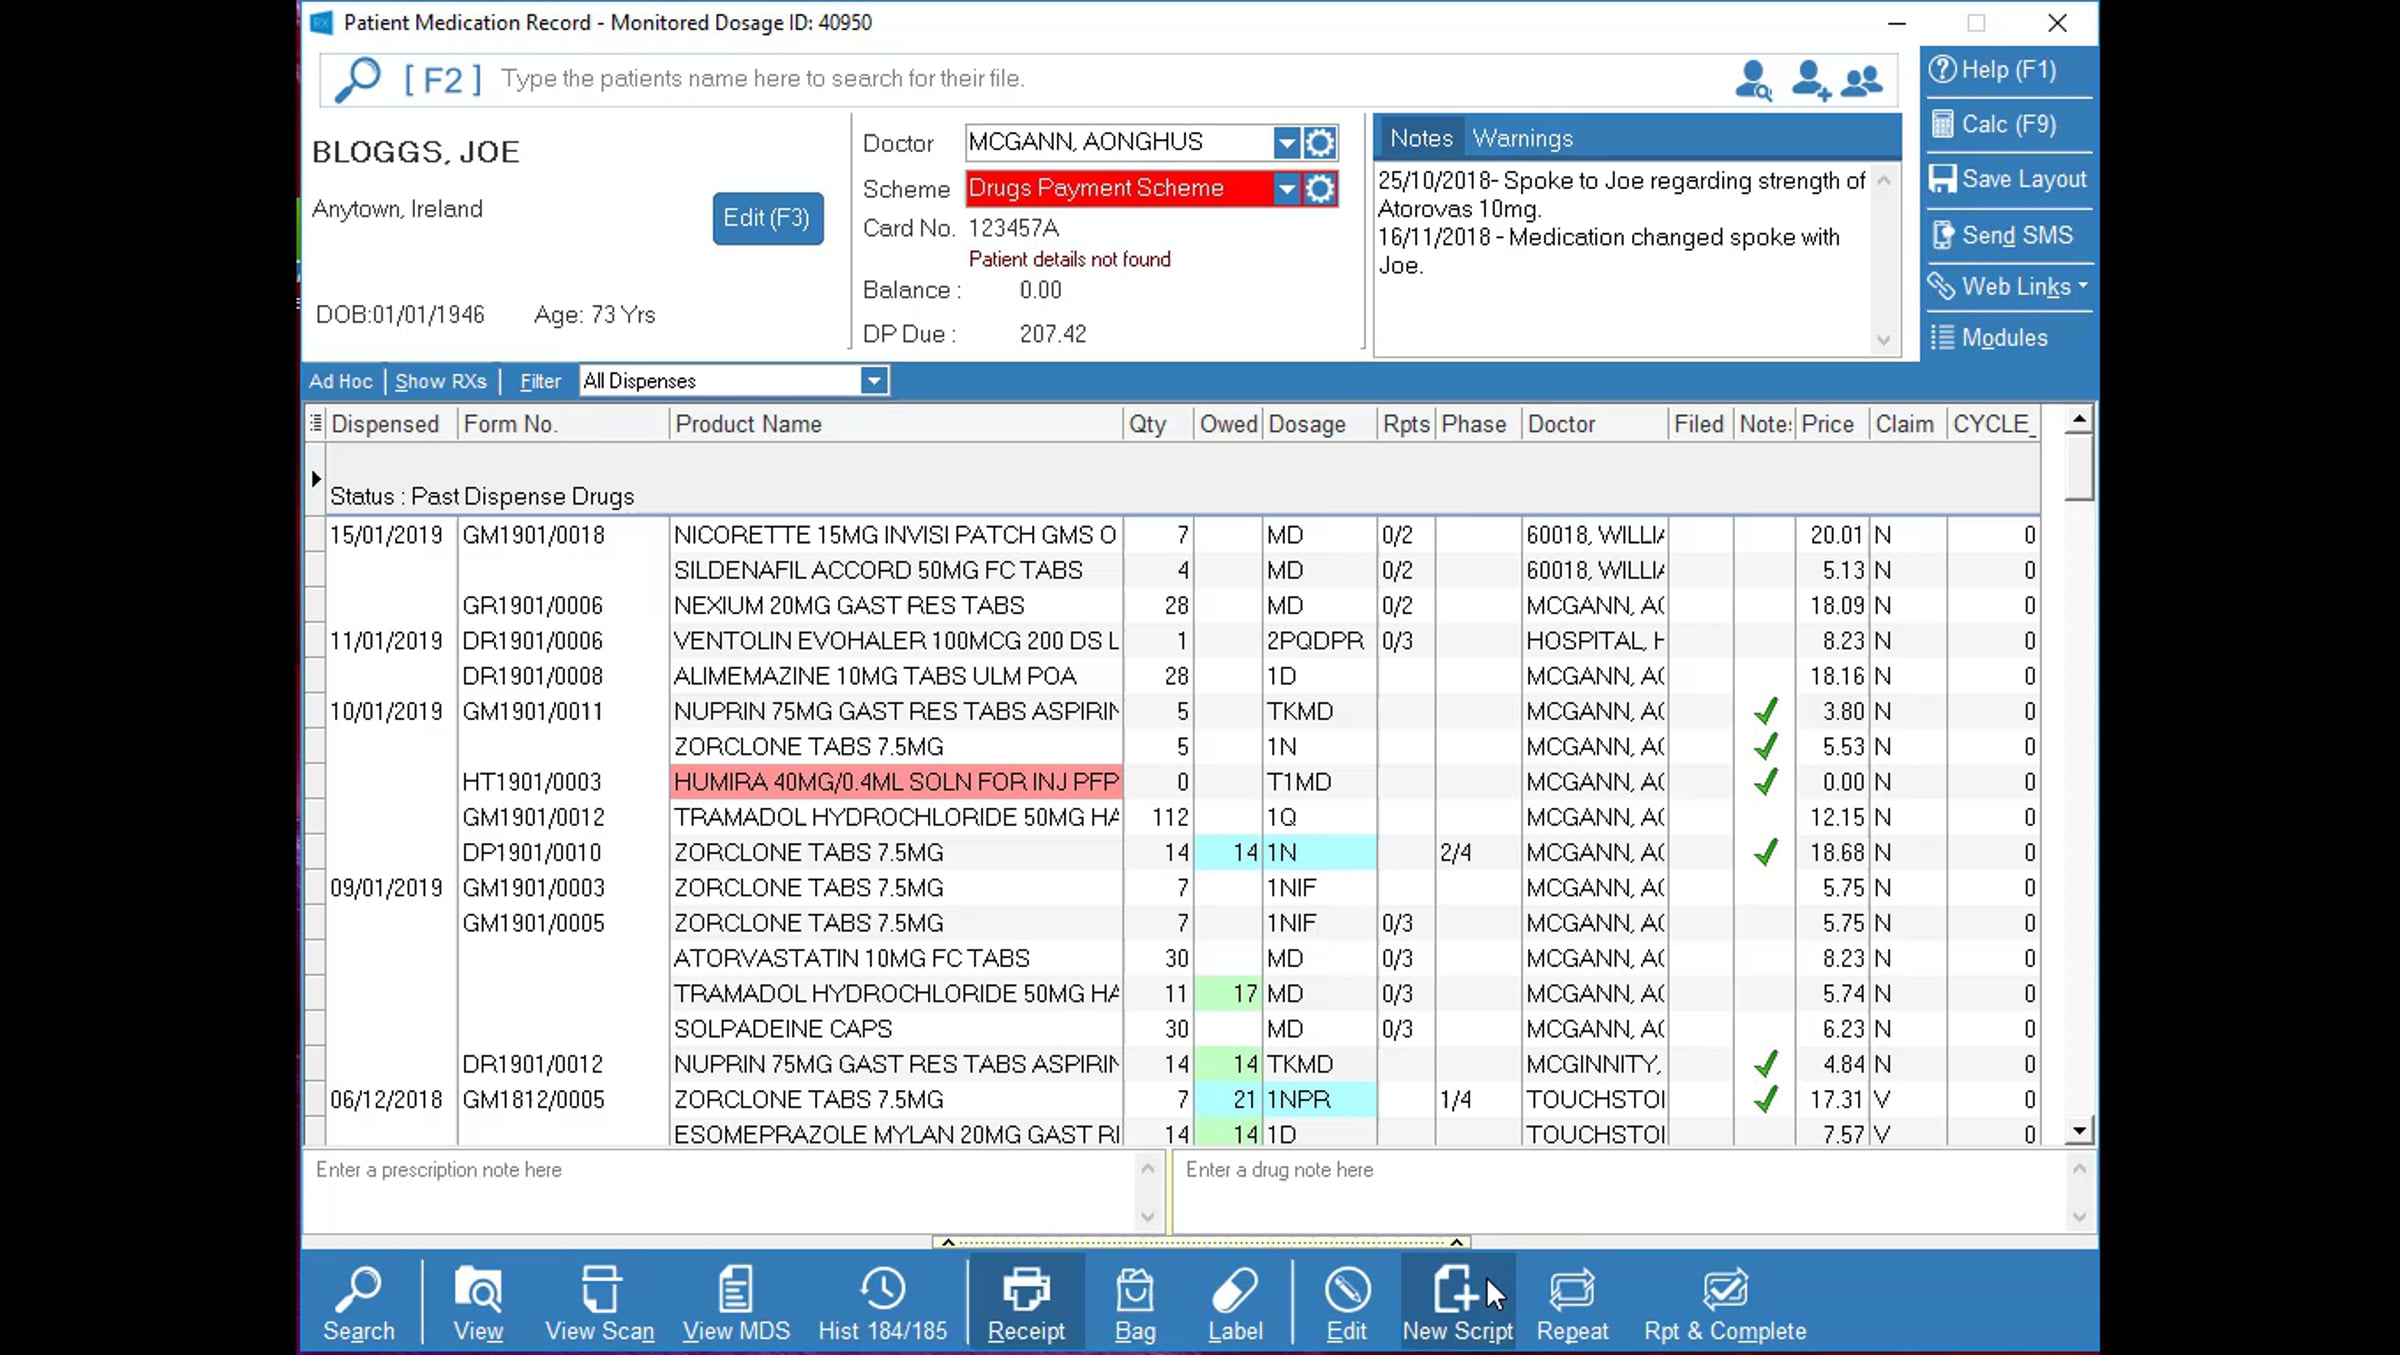This screenshot has width=2400, height=1355.
Task: Expand the Doctor dropdown arrow
Action: (1286, 143)
